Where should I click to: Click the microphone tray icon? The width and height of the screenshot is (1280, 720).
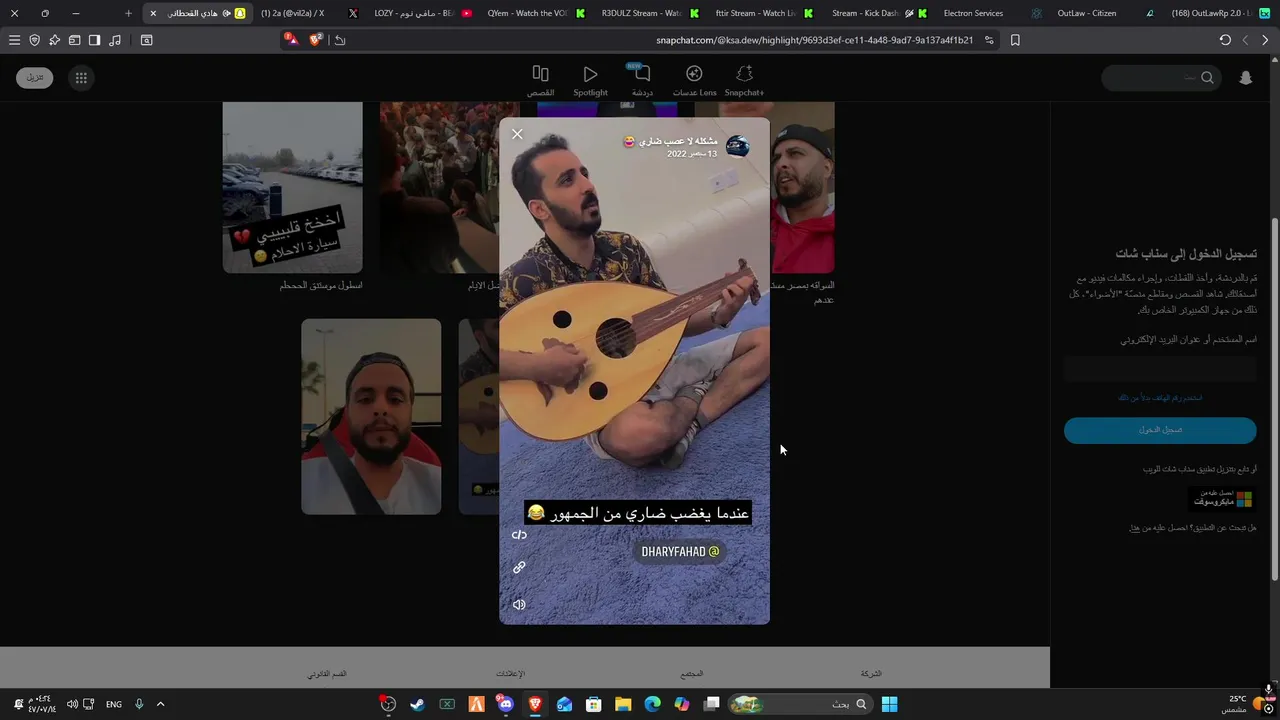(x=139, y=704)
